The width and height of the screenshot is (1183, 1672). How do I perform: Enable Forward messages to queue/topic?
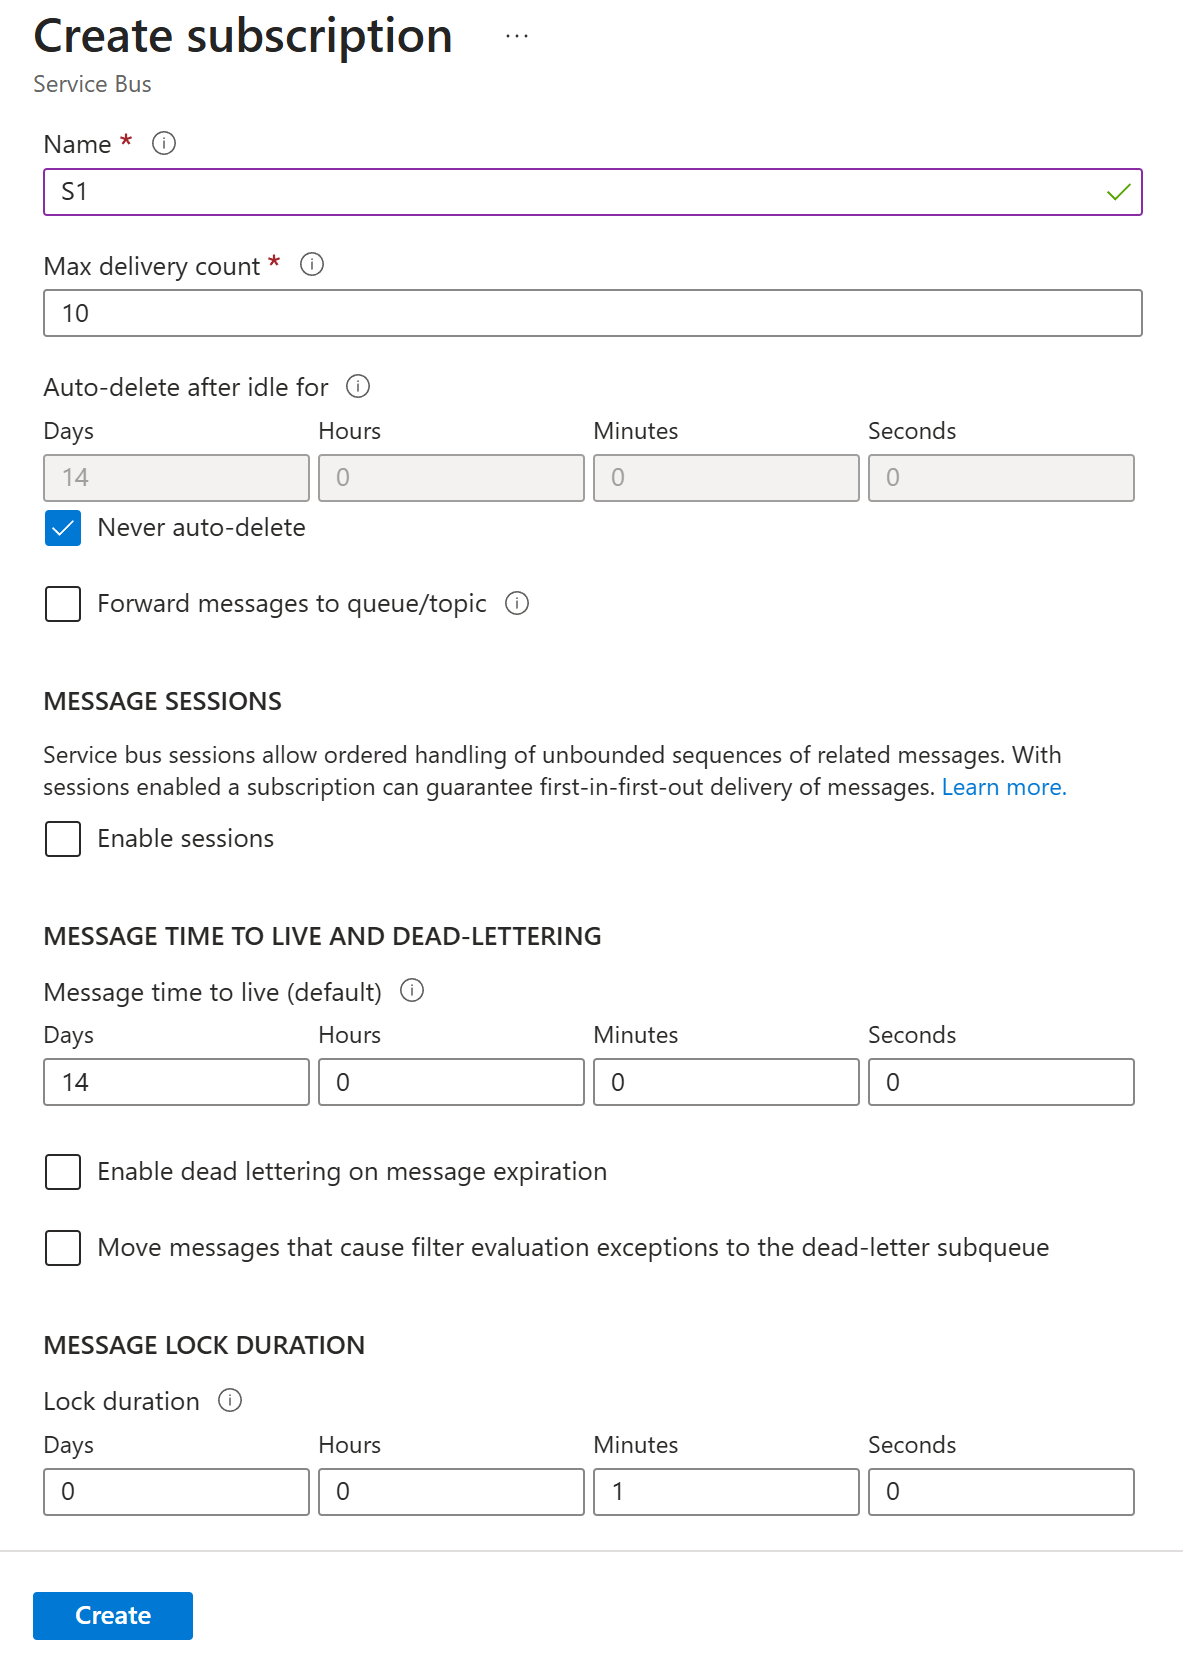coord(62,604)
